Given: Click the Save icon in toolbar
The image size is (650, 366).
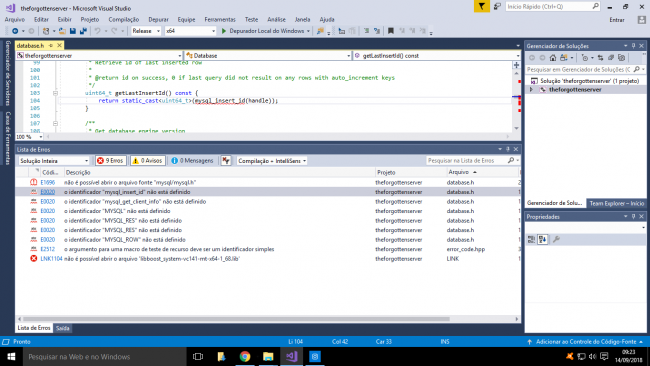Looking at the screenshot, I should [x=73, y=31].
